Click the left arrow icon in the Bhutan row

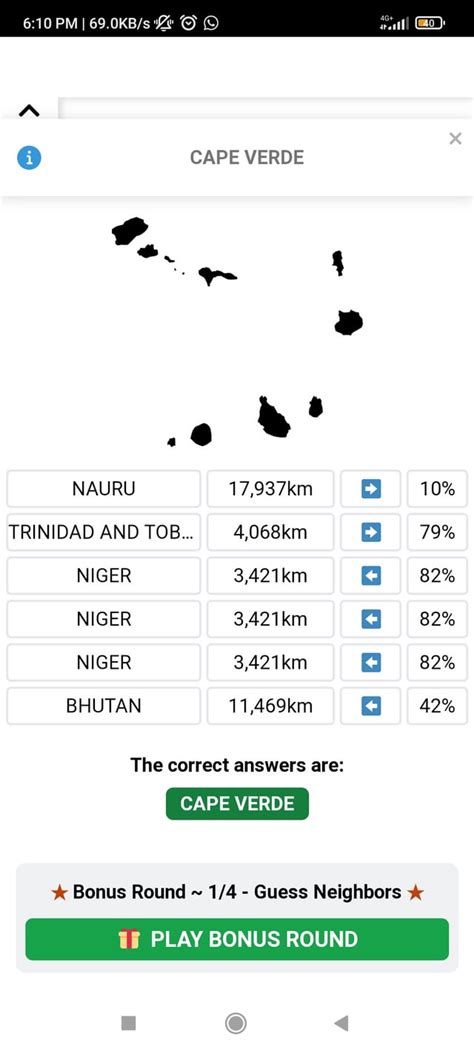(x=371, y=706)
